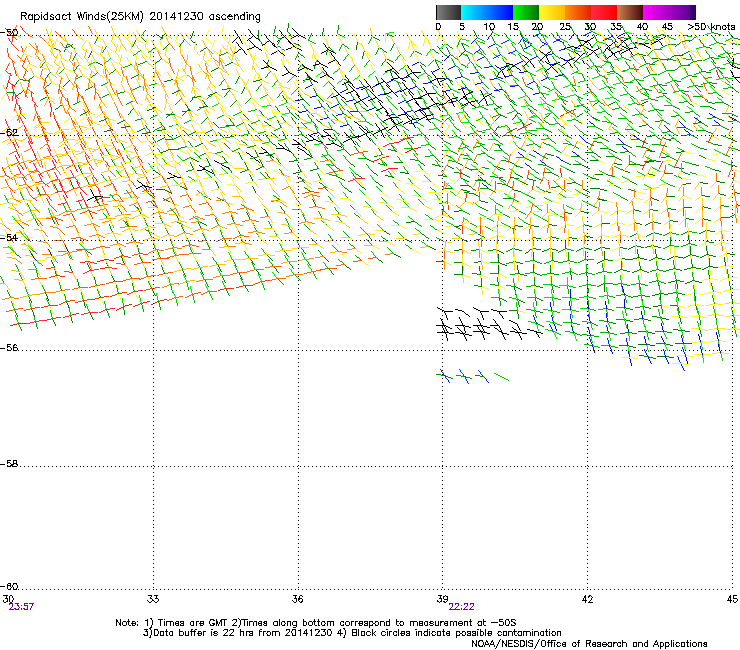Click the latitude label '-54'
Viewport: 740px width, 650px height.
click(9, 237)
